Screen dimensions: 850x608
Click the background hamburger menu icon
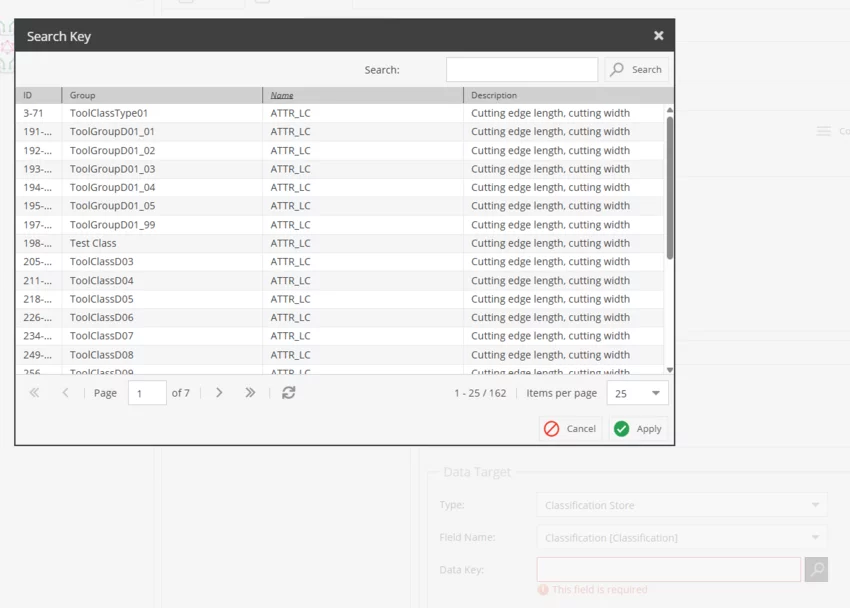(x=823, y=131)
